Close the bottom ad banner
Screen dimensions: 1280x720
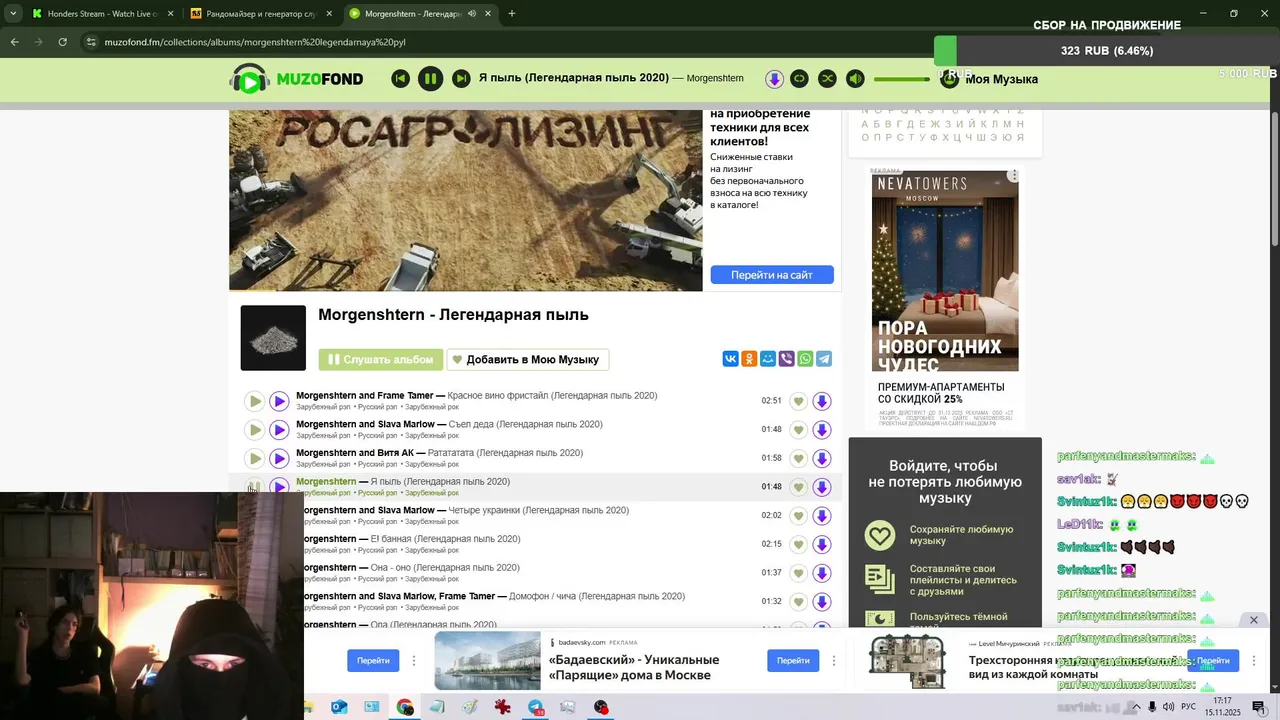(1253, 620)
